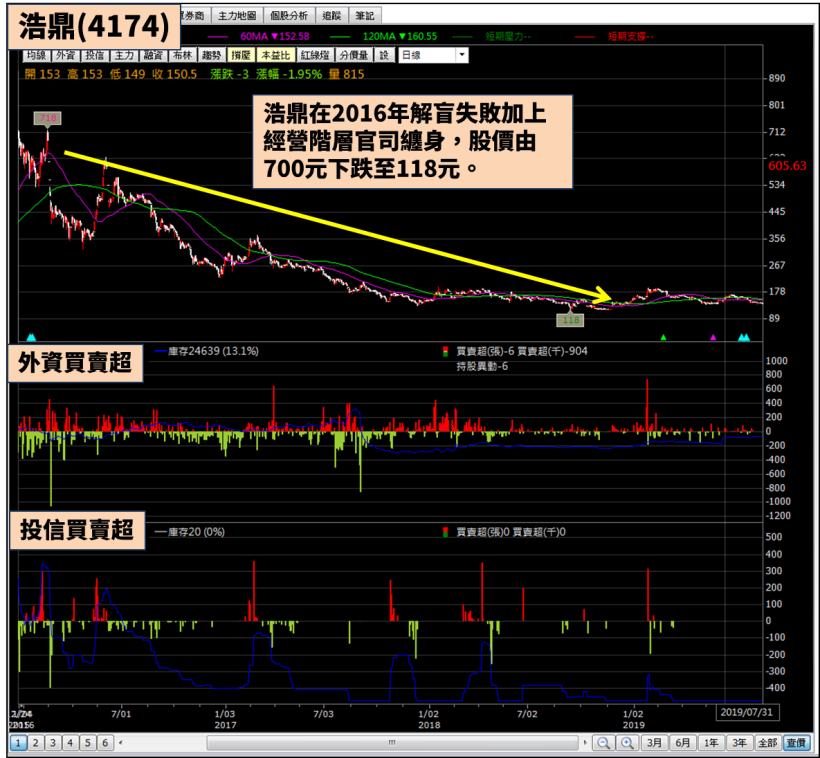Click the 紅綠燈 traffic light button

315,55
